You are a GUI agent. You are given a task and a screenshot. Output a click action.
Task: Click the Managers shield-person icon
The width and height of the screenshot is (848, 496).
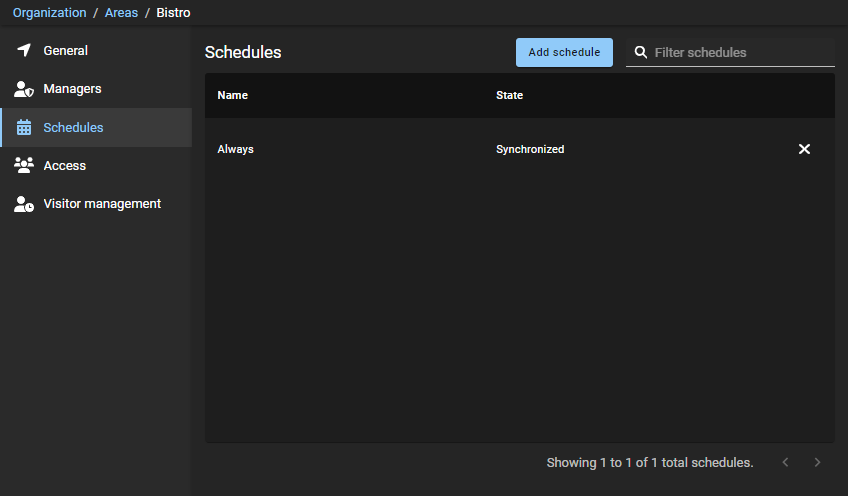point(24,89)
